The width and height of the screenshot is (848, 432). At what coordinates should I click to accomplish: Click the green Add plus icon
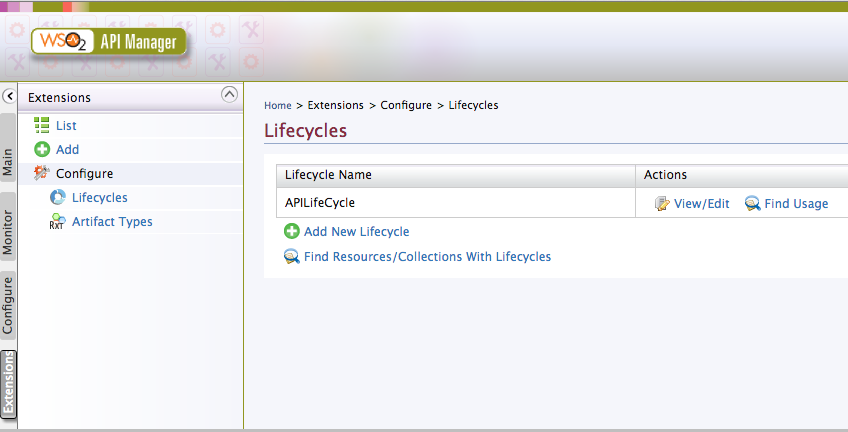42,150
